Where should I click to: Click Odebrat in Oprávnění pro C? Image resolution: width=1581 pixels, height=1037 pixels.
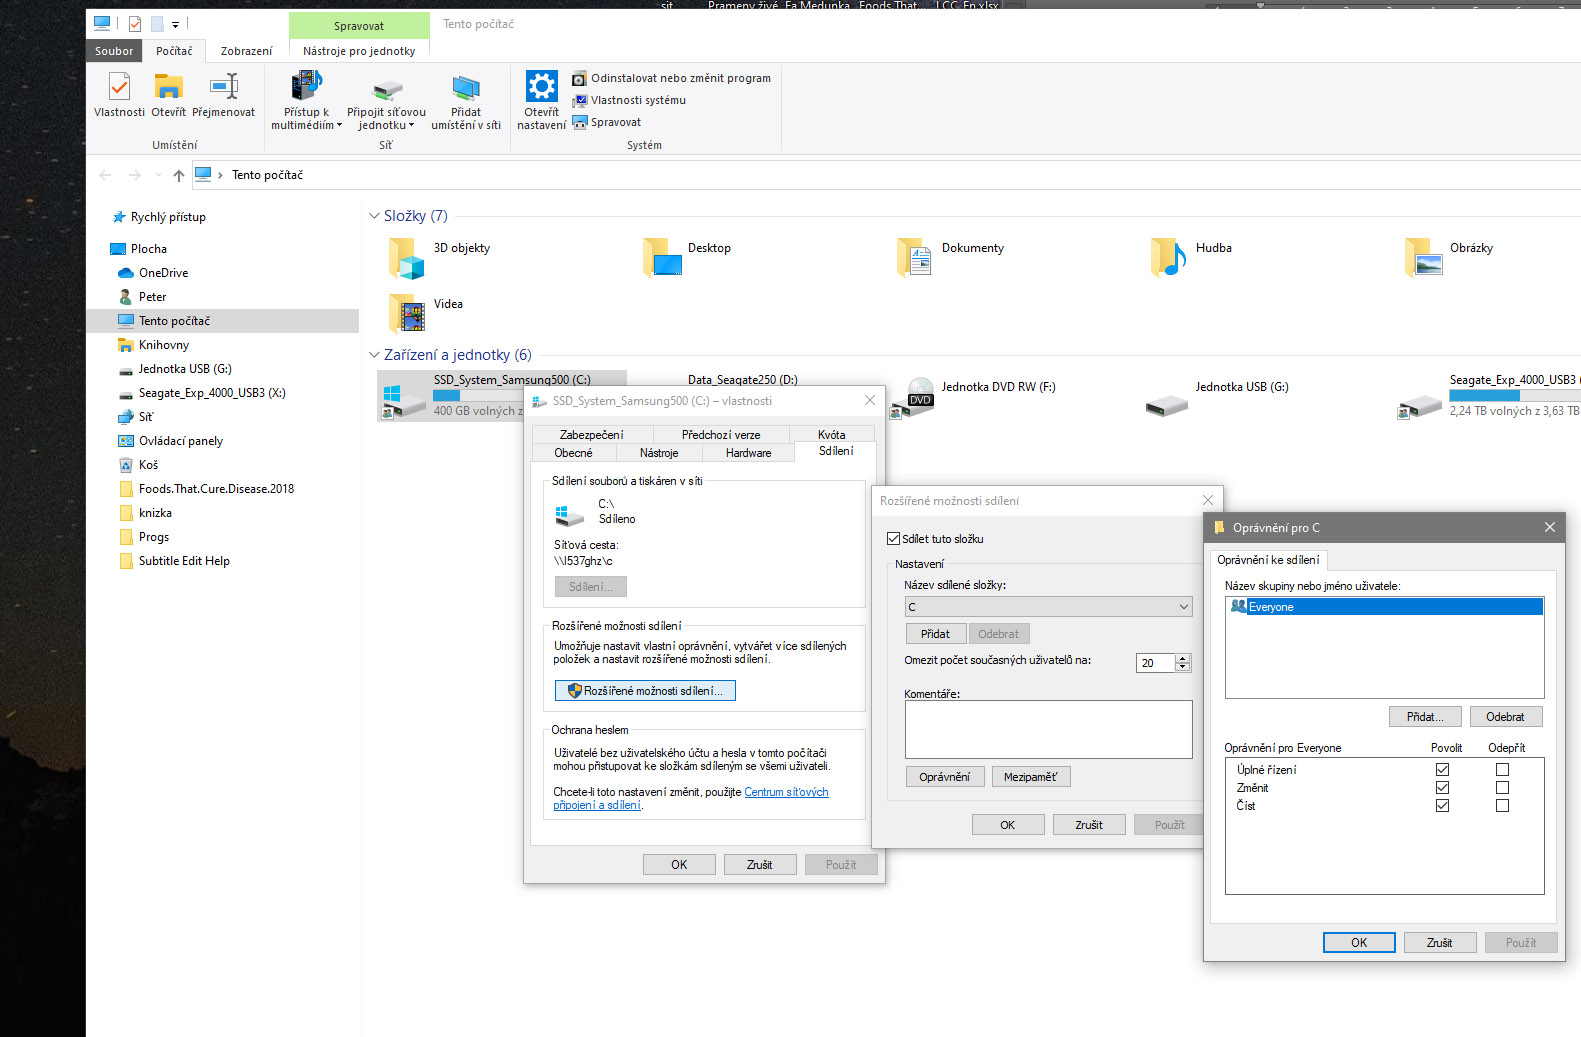tap(1506, 717)
